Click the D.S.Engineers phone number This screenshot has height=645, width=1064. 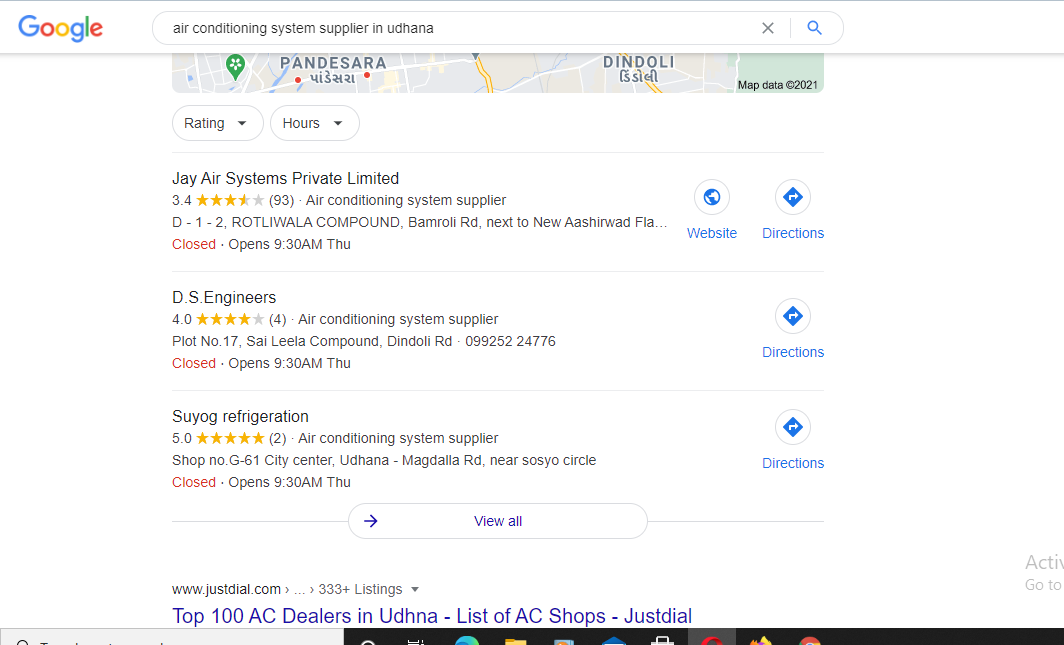(x=510, y=342)
